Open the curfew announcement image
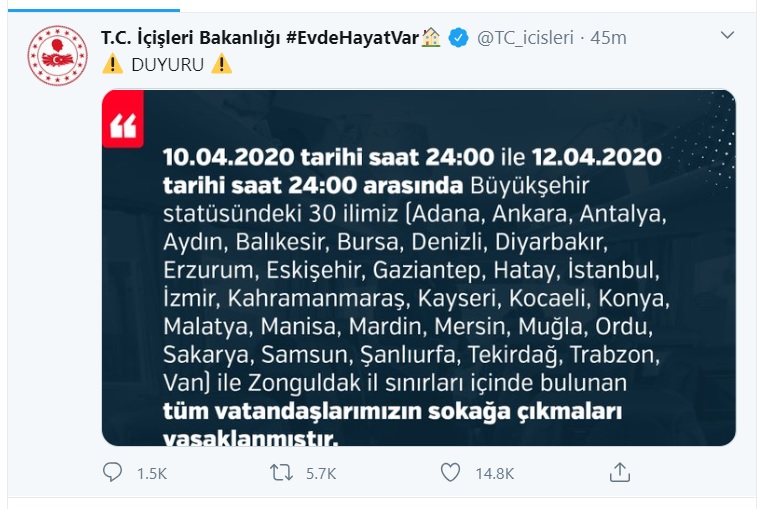Screen dimensions: 772x509 (418, 268)
